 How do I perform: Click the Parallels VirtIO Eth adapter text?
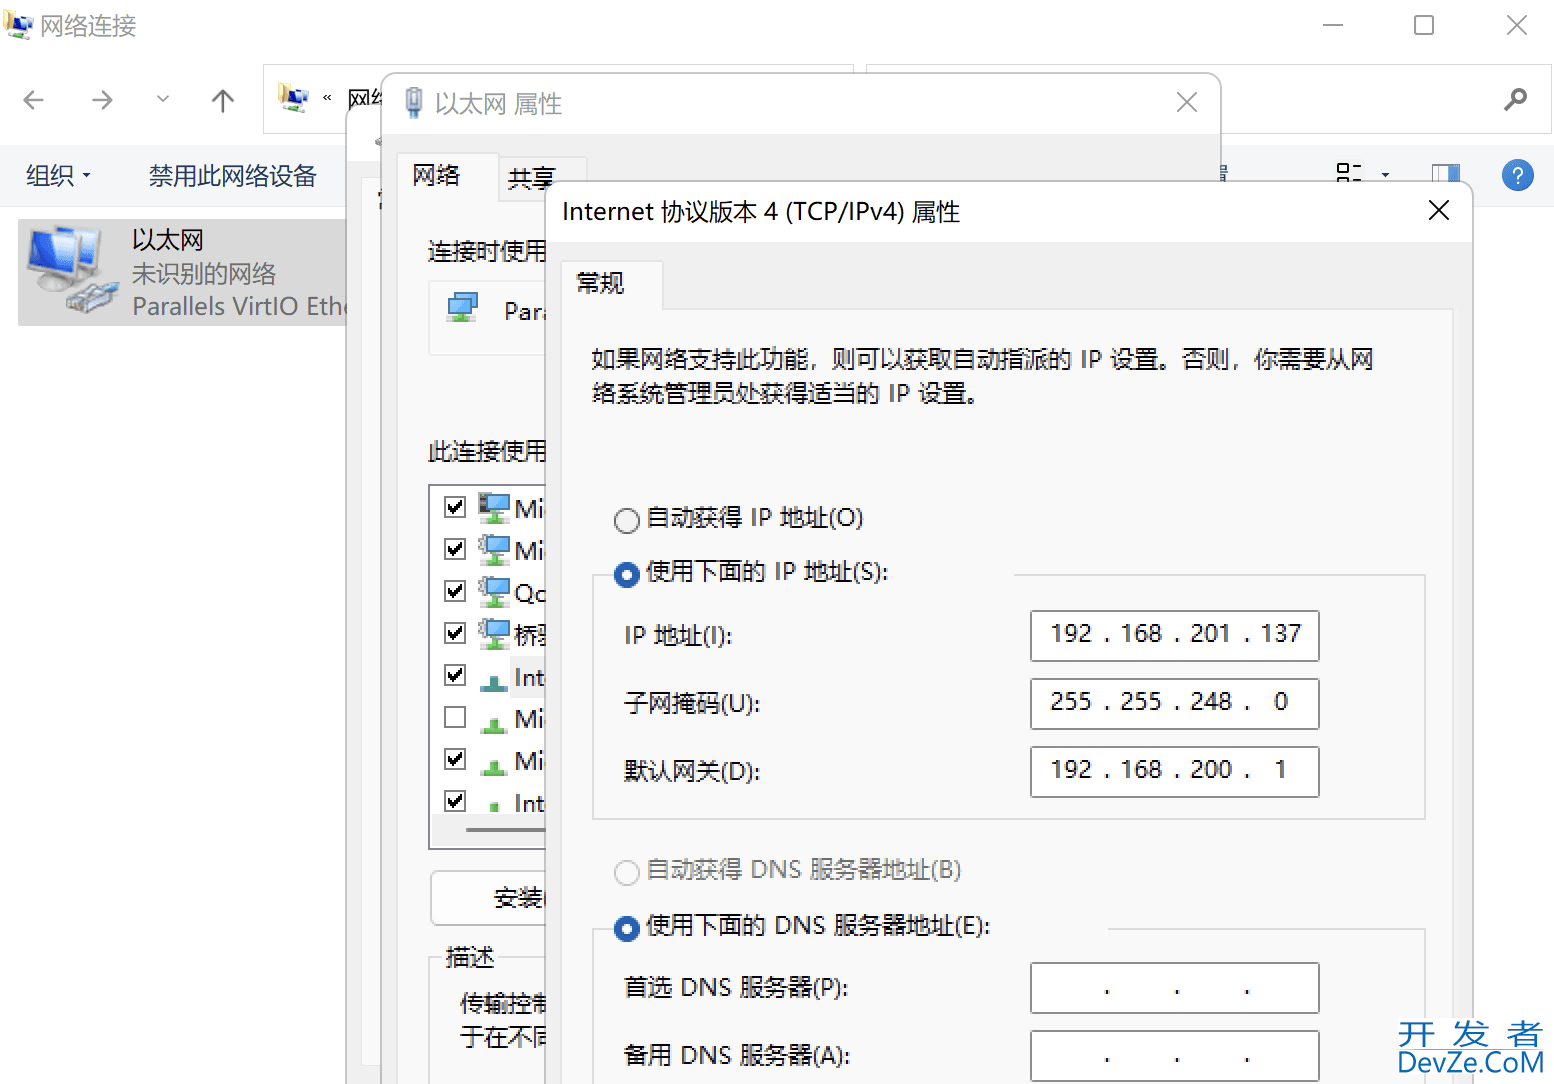[x=239, y=306]
